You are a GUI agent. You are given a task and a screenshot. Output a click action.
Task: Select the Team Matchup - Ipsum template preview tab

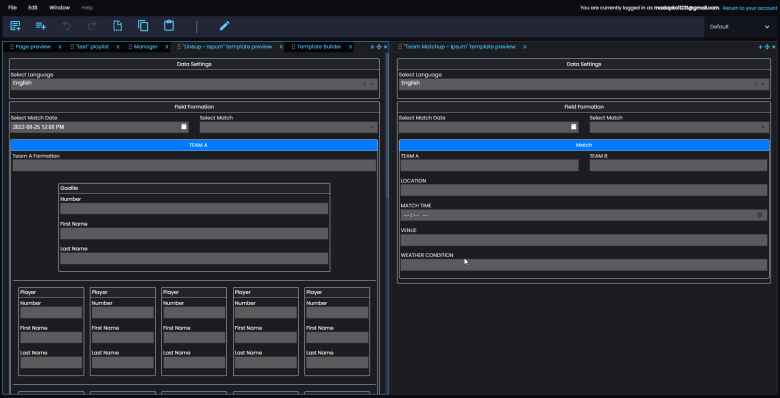[460, 47]
